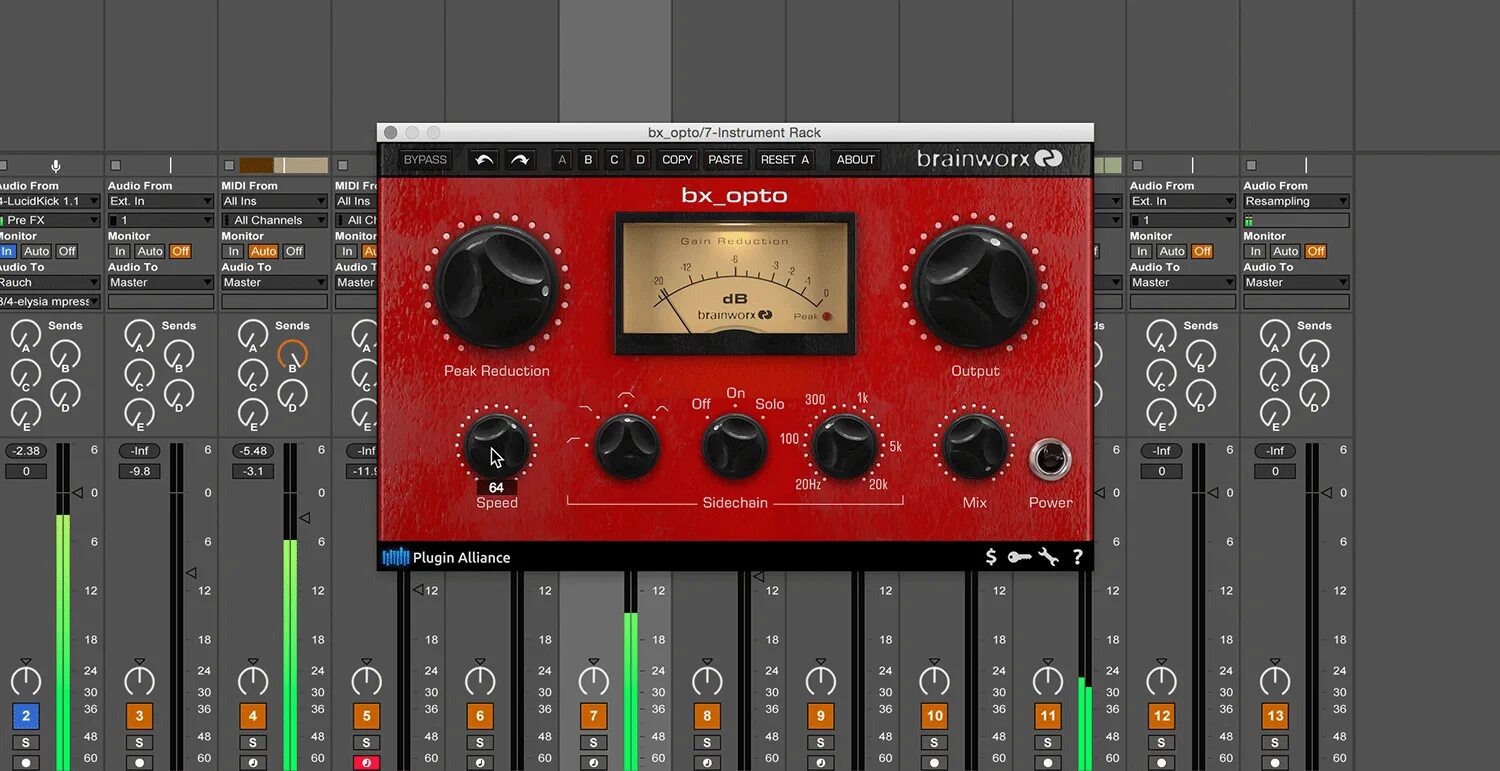Click the Sidechain Off/On/Solo selector knob
This screenshot has height=771, width=1500.
coord(735,446)
